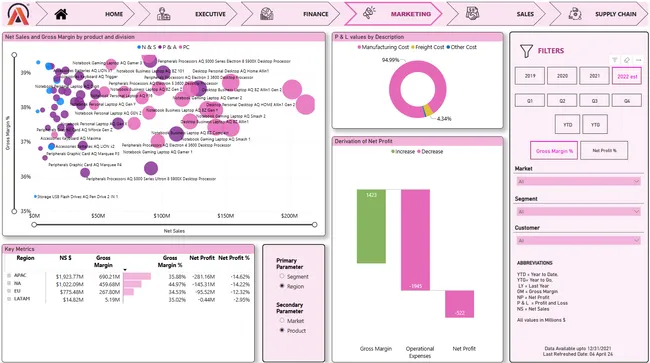Open the Market filter dropdown
Screen dimensions: 650x363
point(578,182)
